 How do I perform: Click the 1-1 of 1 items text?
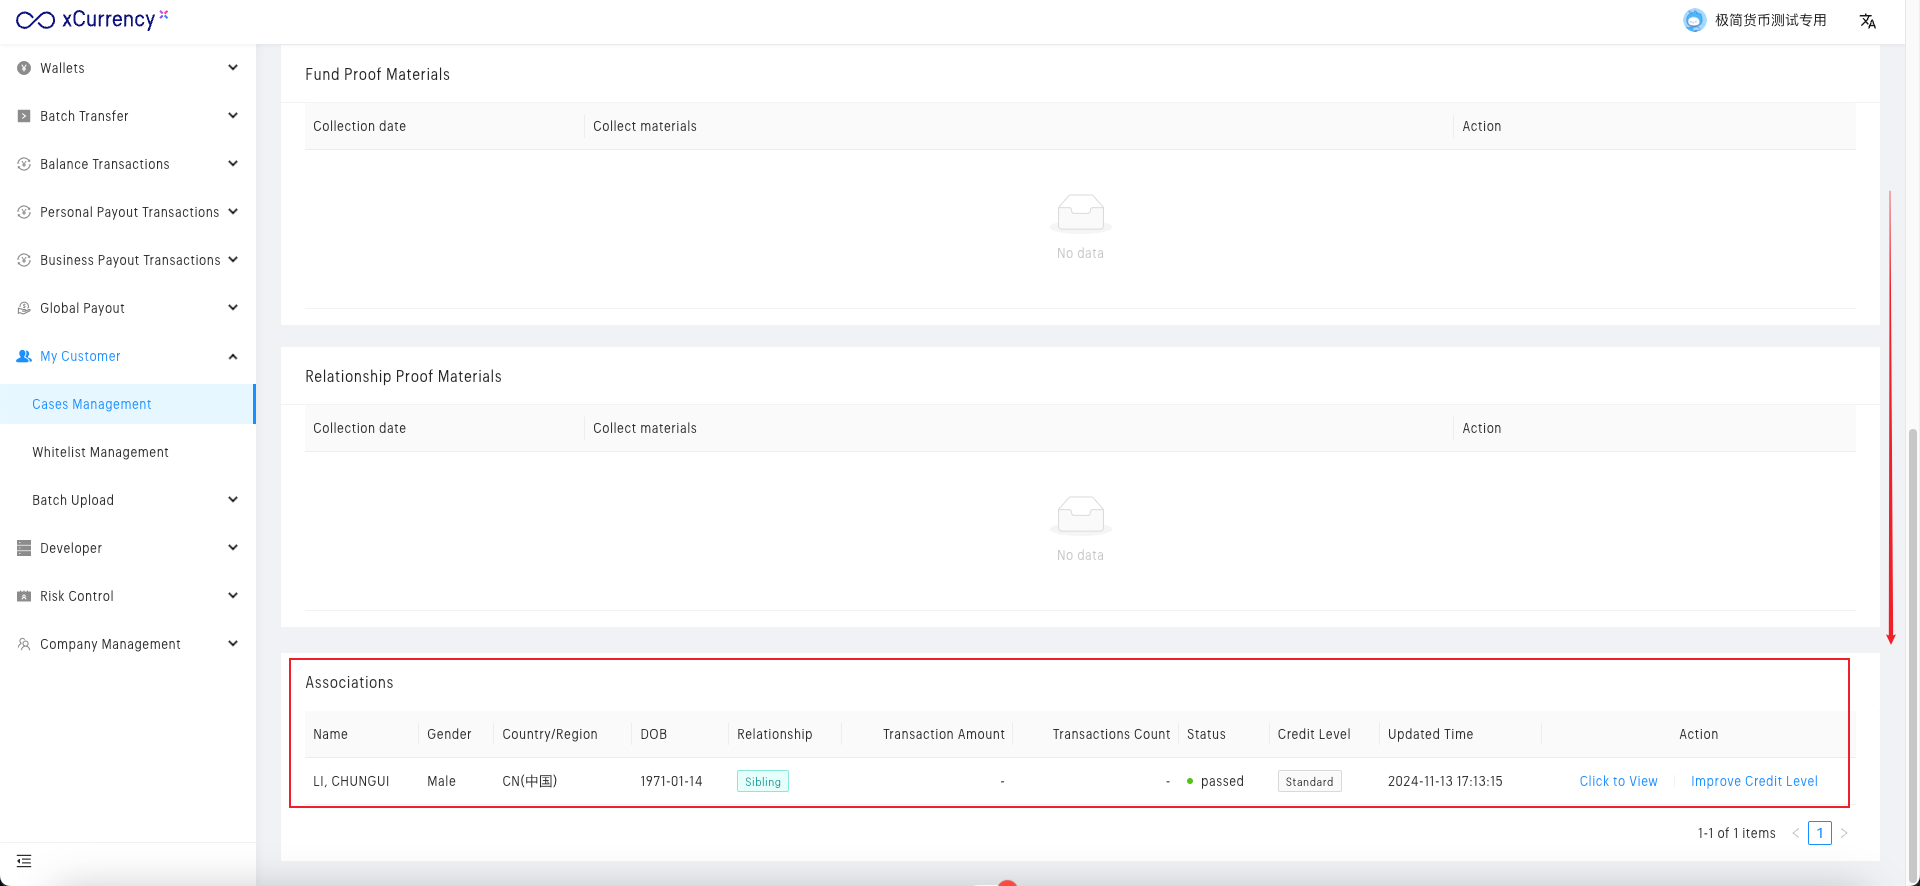(x=1736, y=833)
